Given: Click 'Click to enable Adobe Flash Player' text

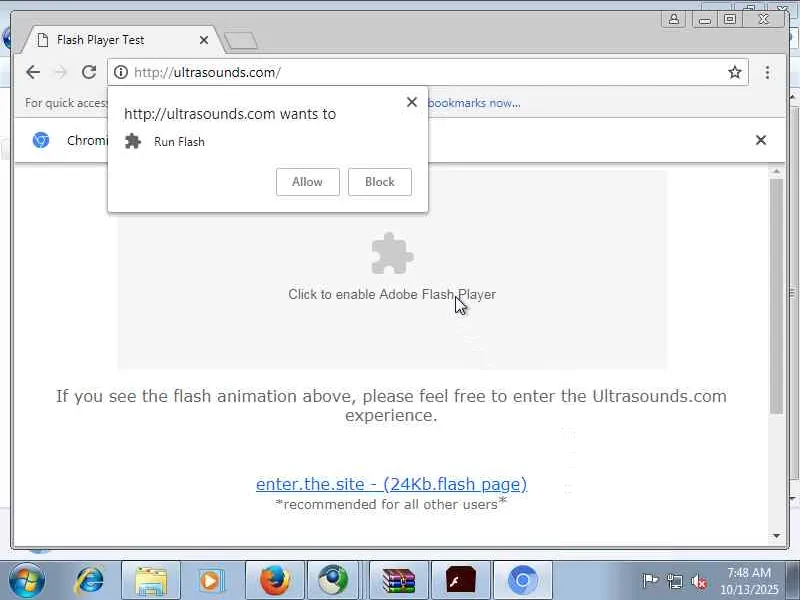Looking at the screenshot, I should click(392, 294).
